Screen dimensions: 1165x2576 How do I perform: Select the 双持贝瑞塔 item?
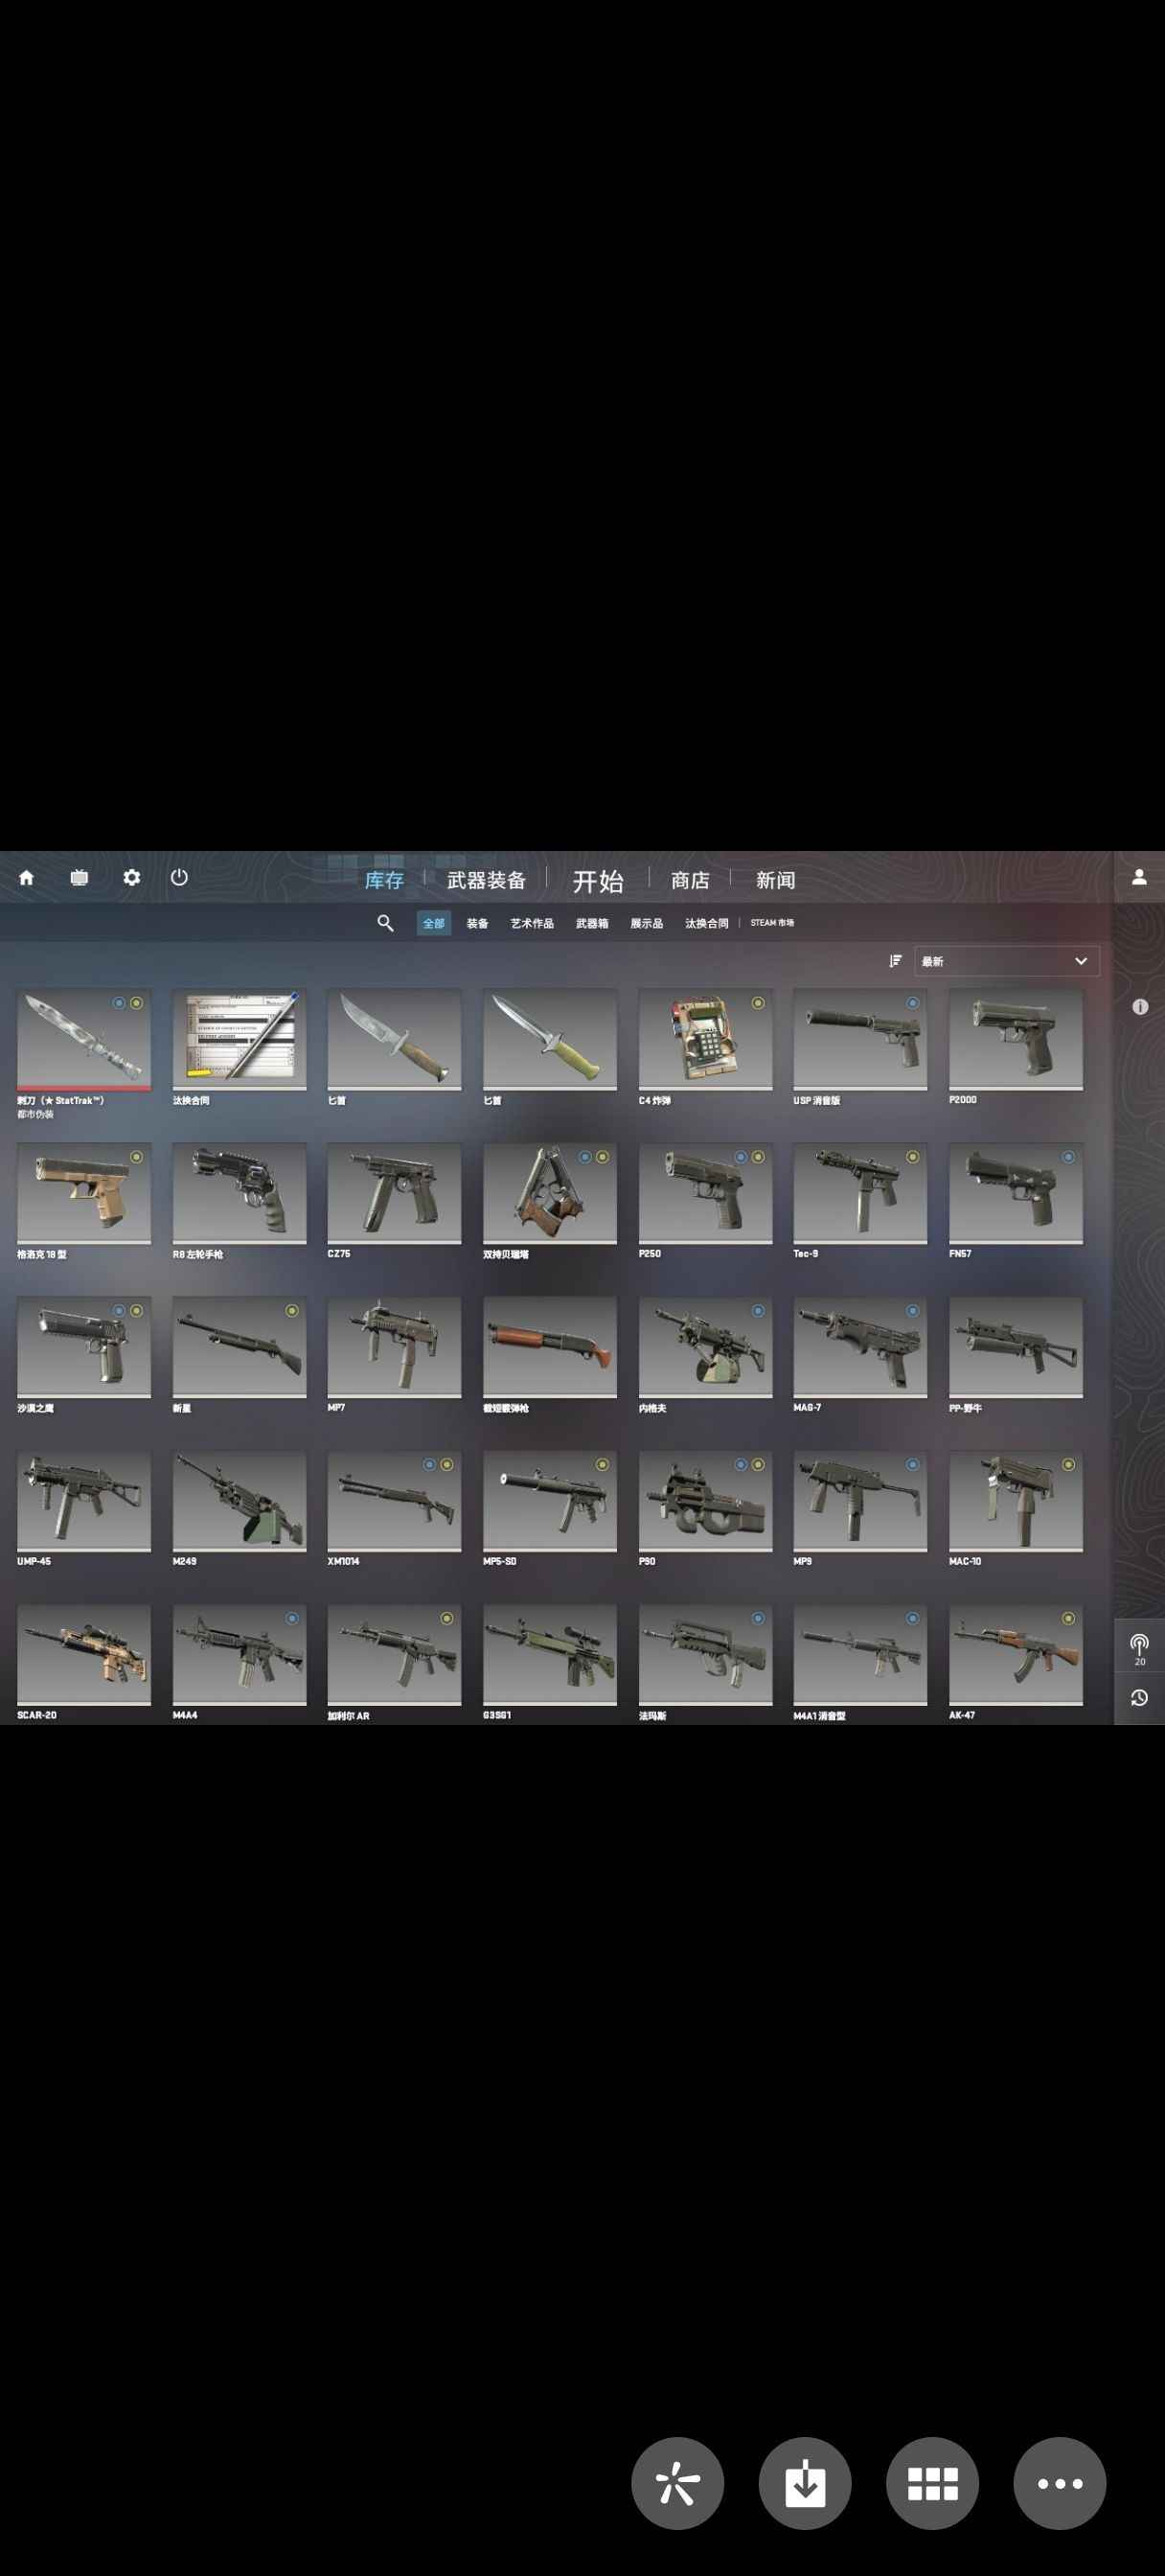click(550, 1201)
